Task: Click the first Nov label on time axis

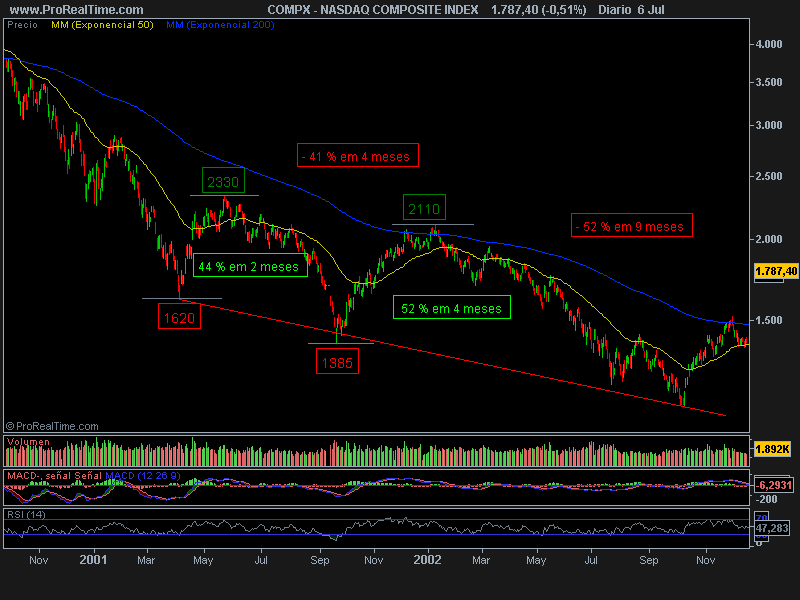Action: 39,560
